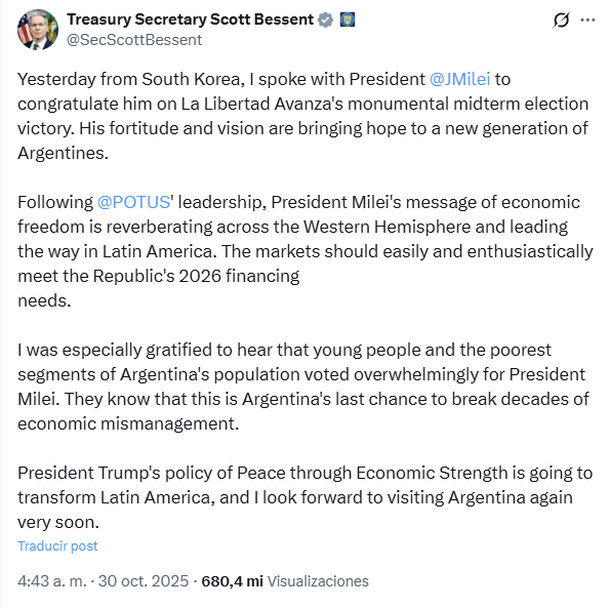
Task: Click the gray verified checkmark badge
Action: pos(325,20)
